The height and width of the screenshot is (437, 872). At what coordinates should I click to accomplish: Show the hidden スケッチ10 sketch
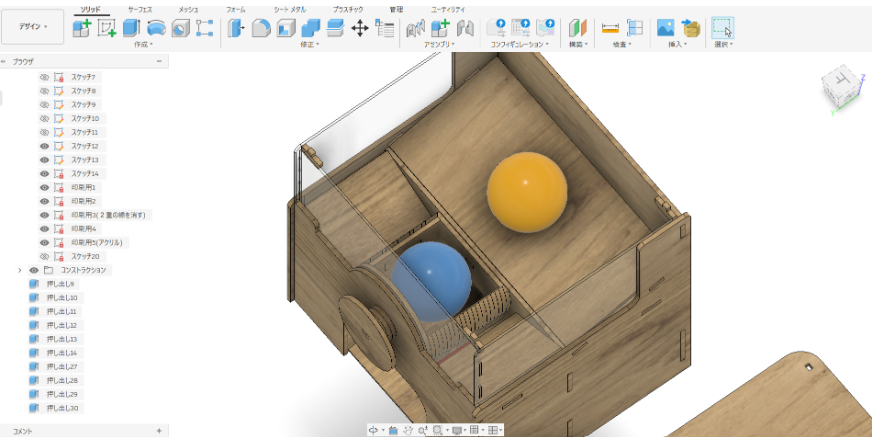(44, 118)
